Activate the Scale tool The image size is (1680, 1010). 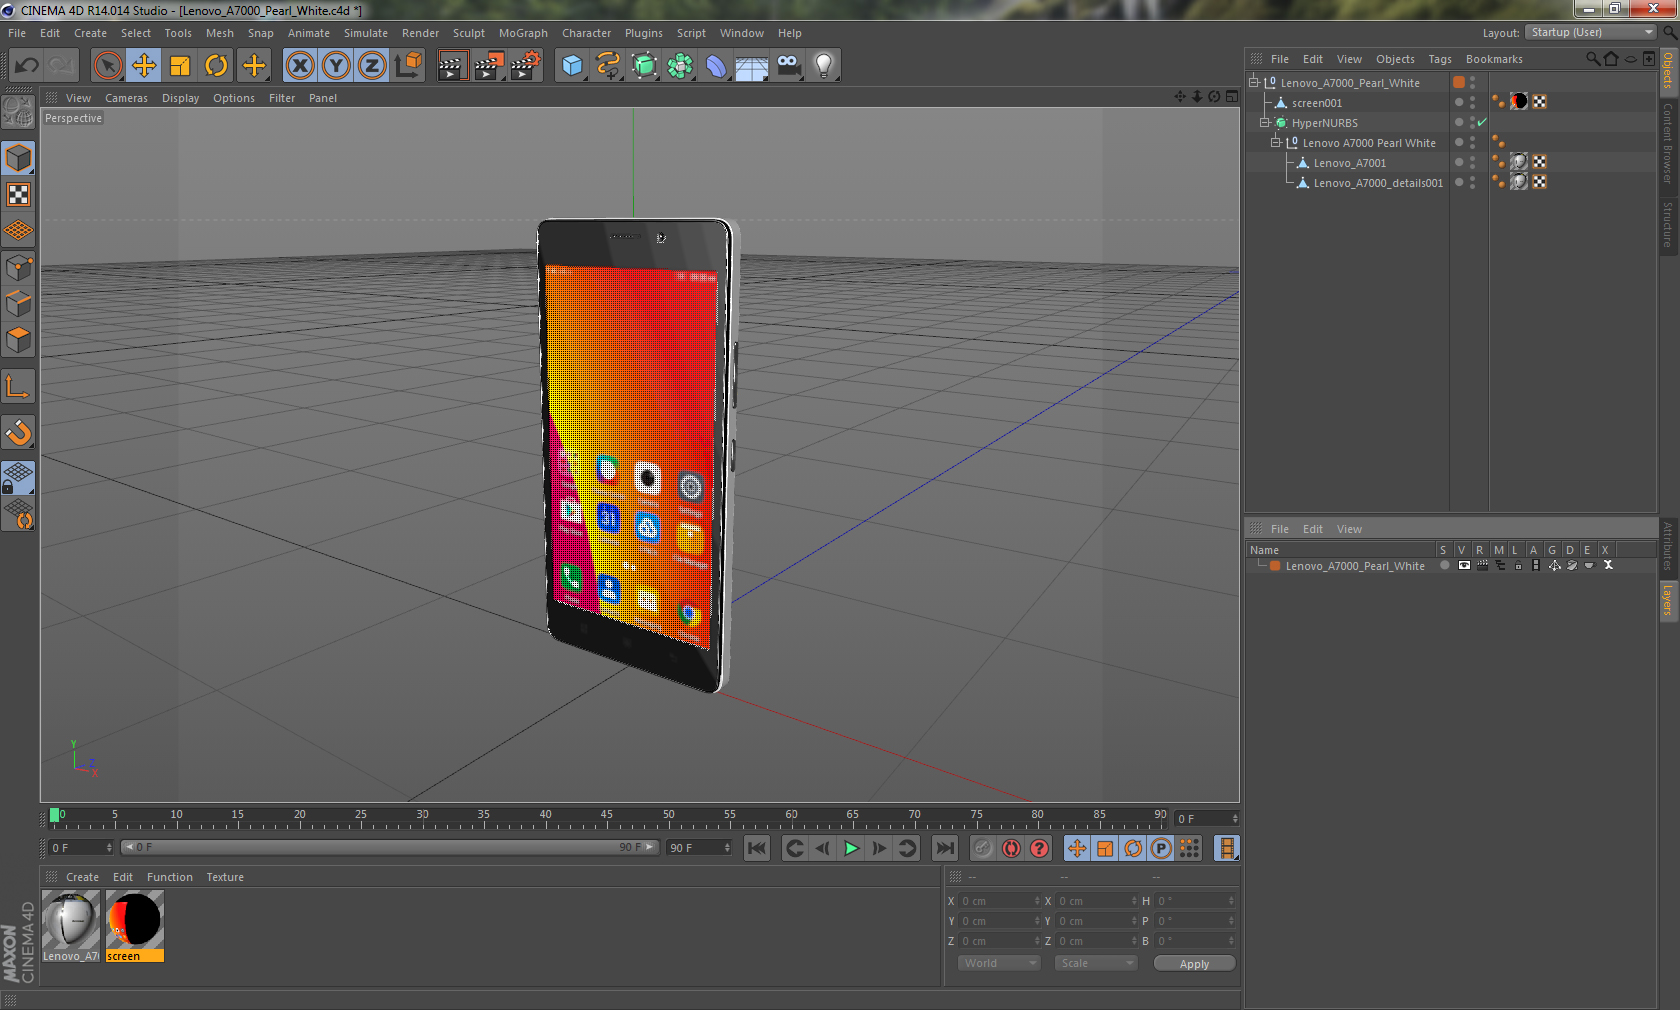[x=180, y=66]
